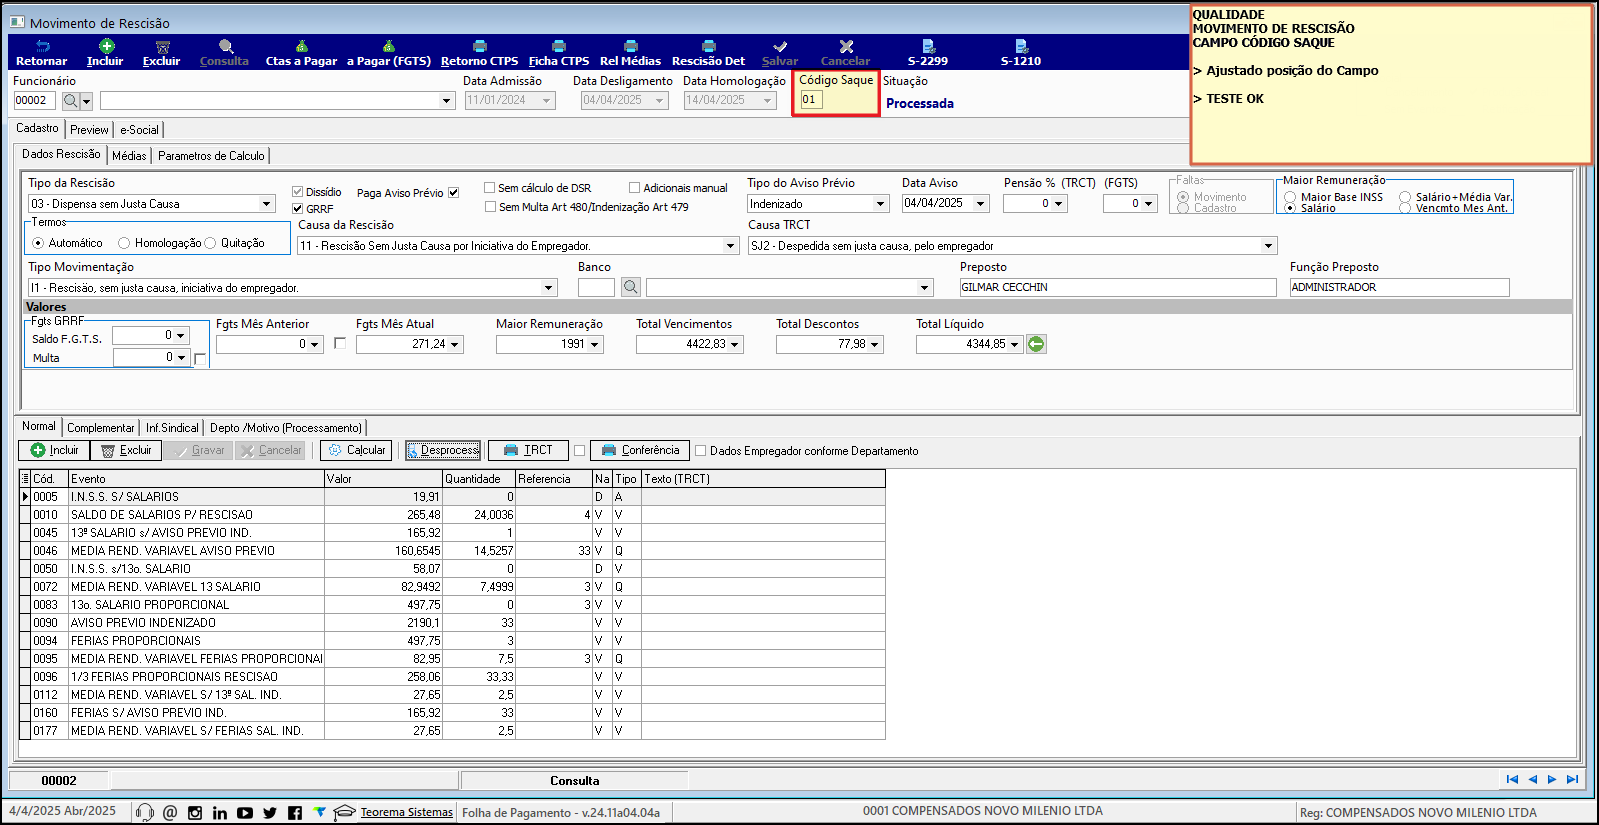Go to first record navigation arrow
The image size is (1599, 825).
1512,780
